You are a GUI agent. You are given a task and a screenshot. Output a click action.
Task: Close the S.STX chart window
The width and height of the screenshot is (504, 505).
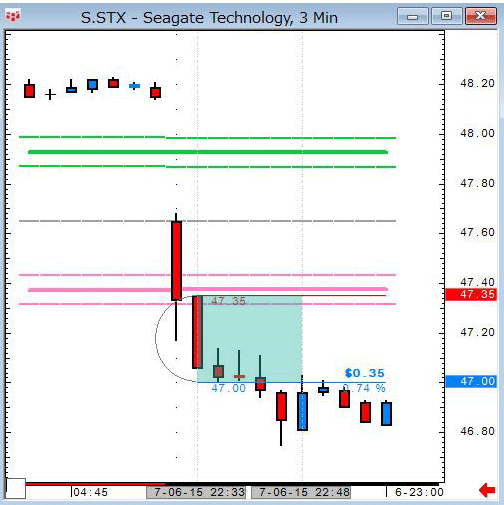click(x=481, y=16)
